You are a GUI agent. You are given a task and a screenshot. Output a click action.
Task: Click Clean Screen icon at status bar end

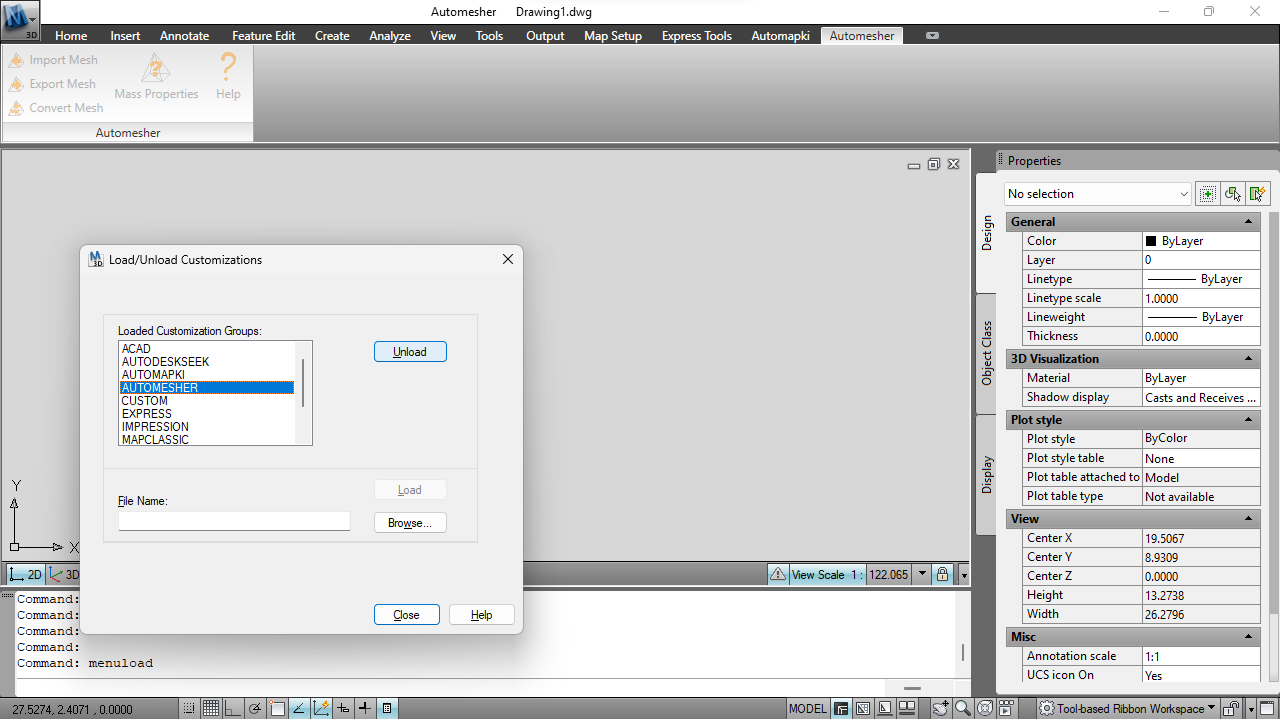click(x=1268, y=709)
